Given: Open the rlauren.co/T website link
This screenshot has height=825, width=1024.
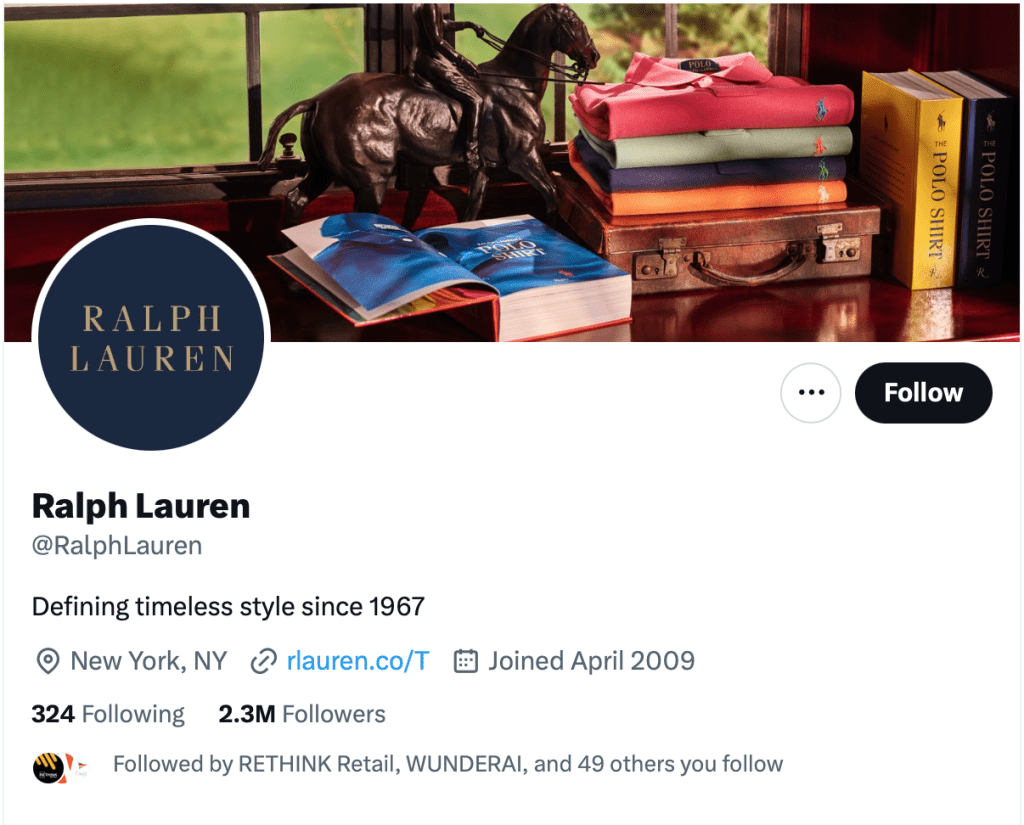Looking at the screenshot, I should (358, 661).
